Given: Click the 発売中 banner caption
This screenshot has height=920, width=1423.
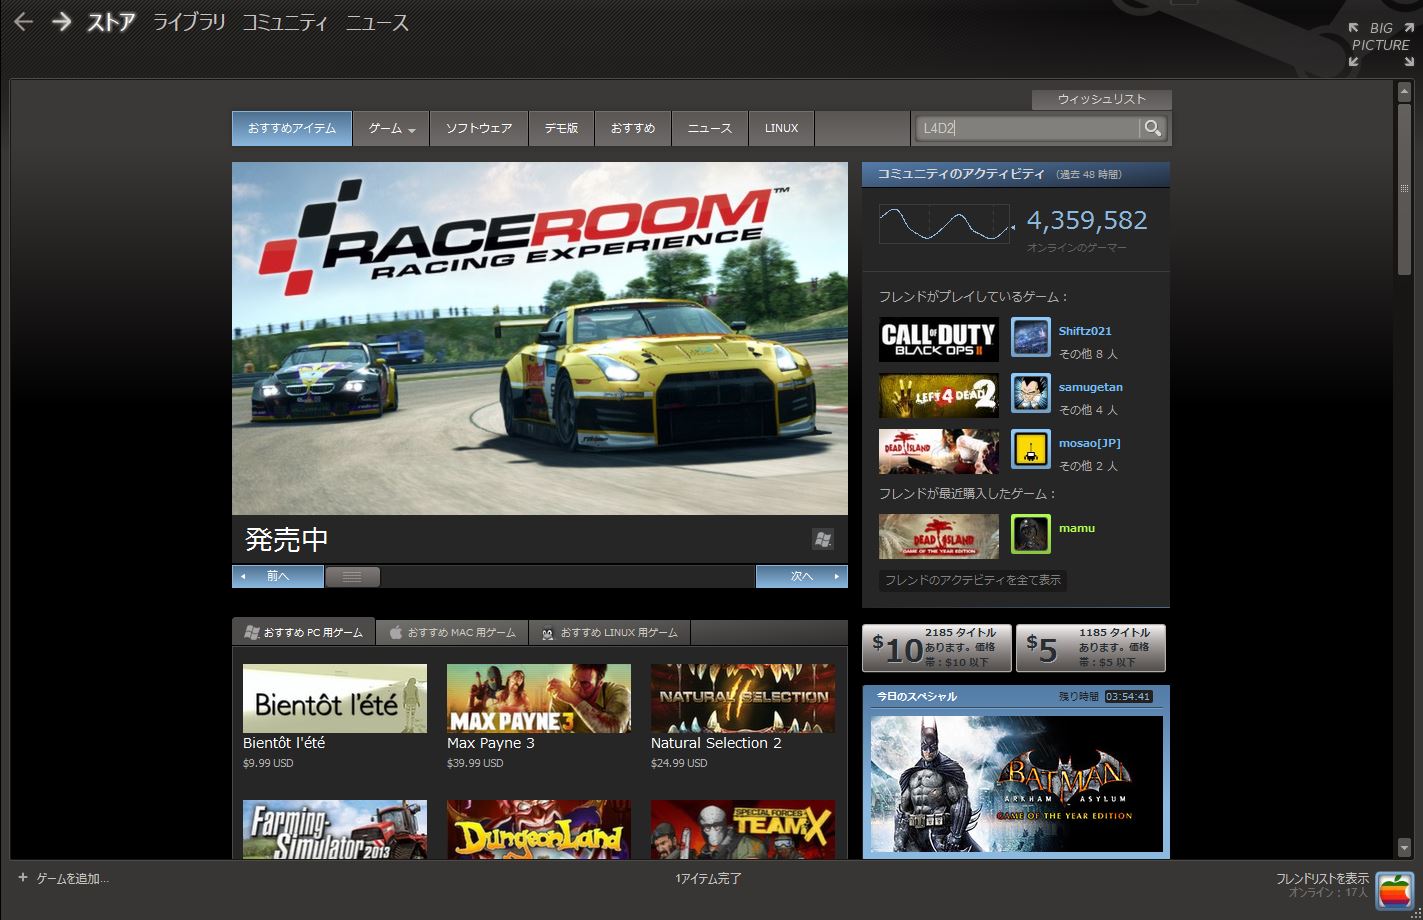Looking at the screenshot, I should pyautogui.click(x=287, y=540).
